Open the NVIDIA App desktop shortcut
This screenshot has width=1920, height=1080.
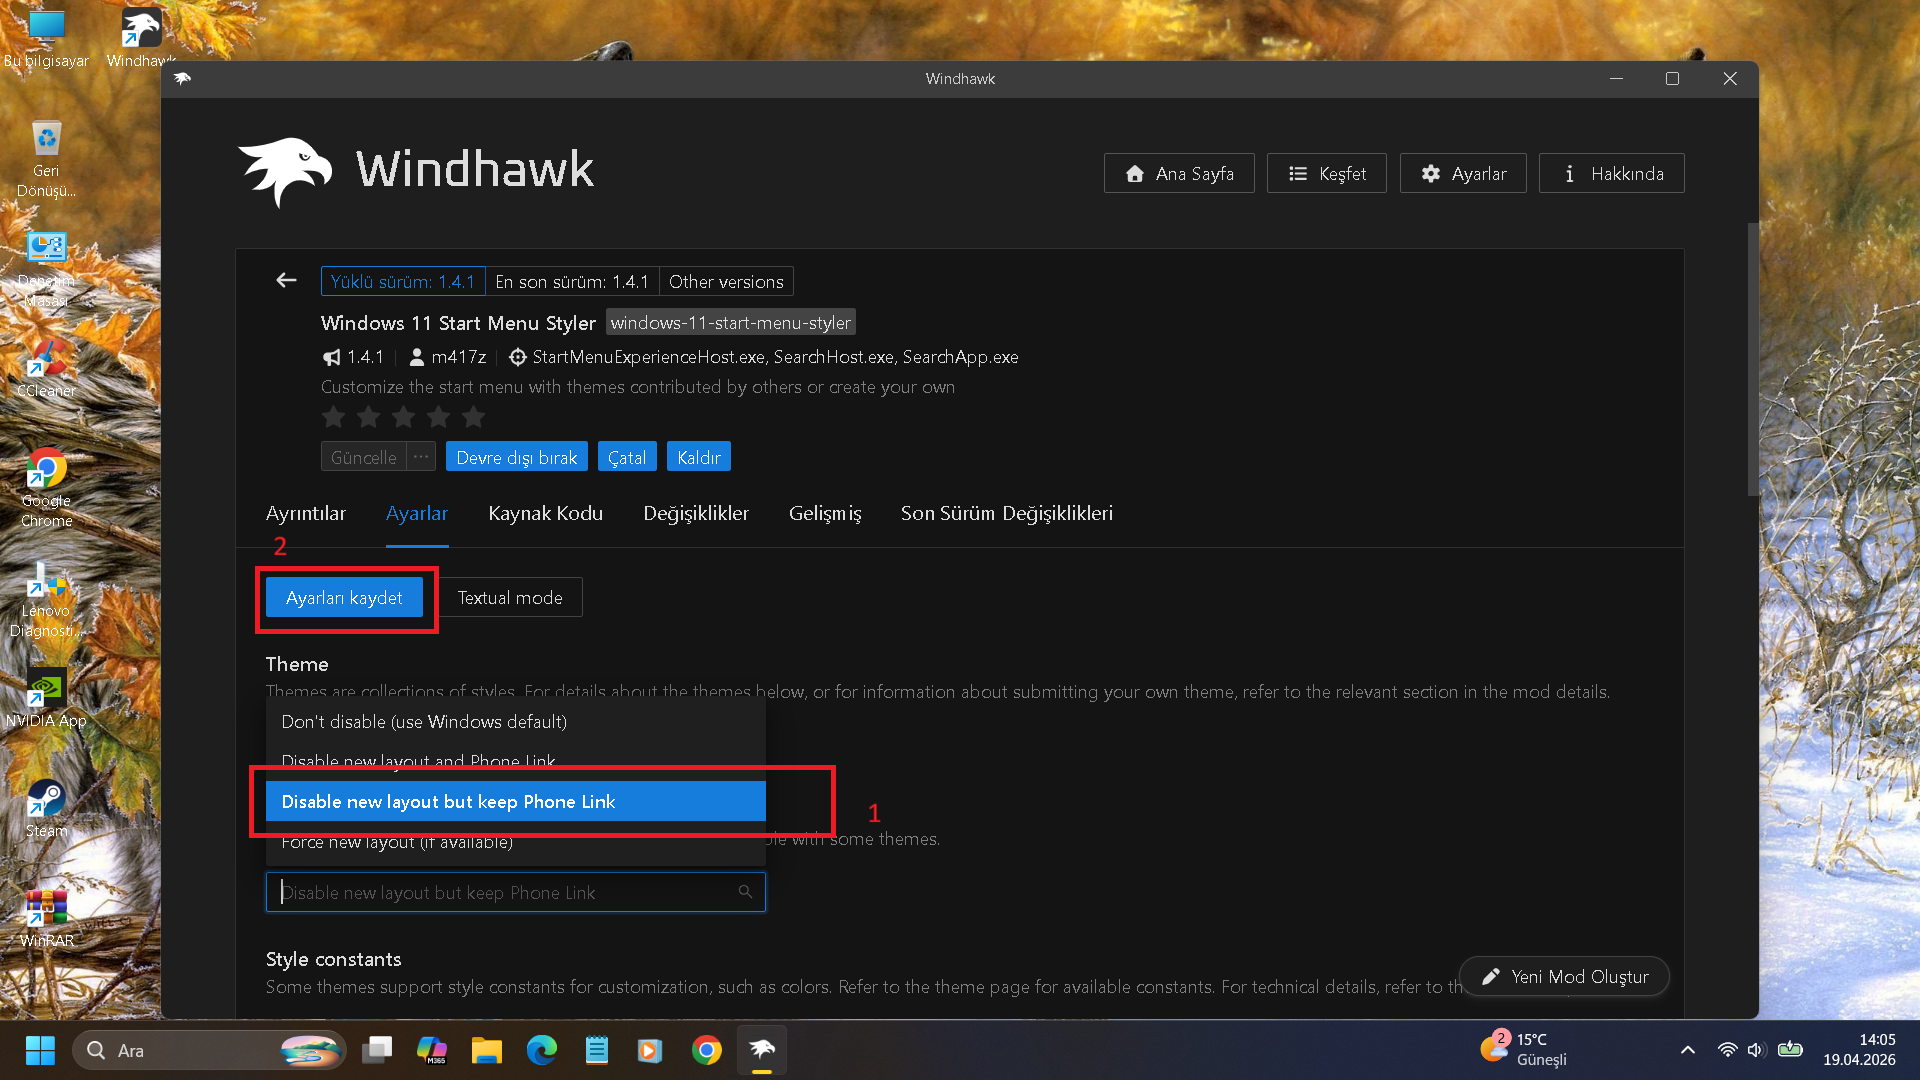pyautogui.click(x=46, y=698)
